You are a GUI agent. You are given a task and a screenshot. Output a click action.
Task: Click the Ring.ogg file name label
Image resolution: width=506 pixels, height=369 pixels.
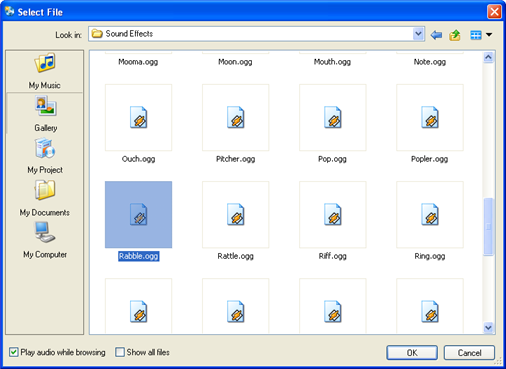click(430, 256)
